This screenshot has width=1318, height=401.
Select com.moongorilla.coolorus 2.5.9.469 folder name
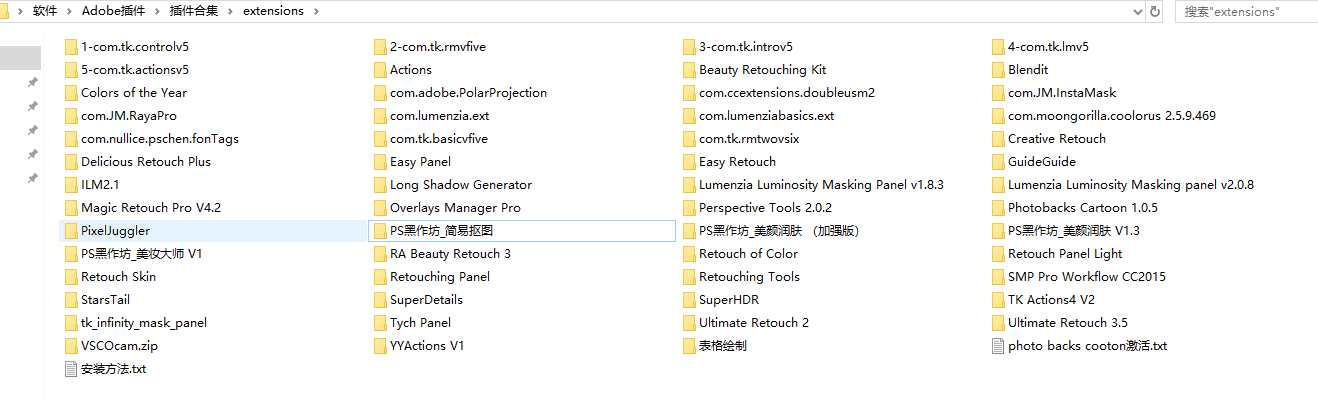click(x=1112, y=116)
